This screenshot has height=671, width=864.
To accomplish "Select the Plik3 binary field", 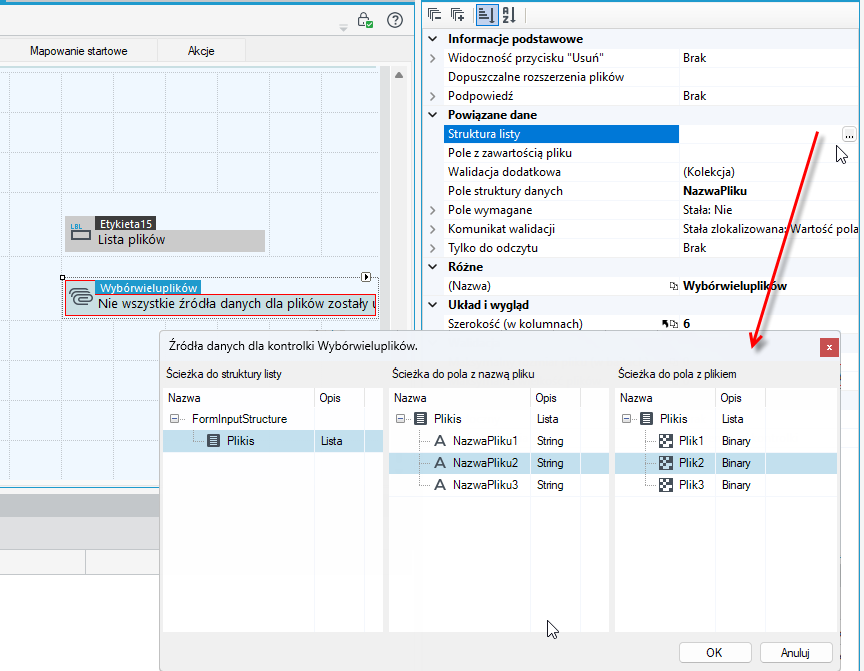I will point(691,485).
